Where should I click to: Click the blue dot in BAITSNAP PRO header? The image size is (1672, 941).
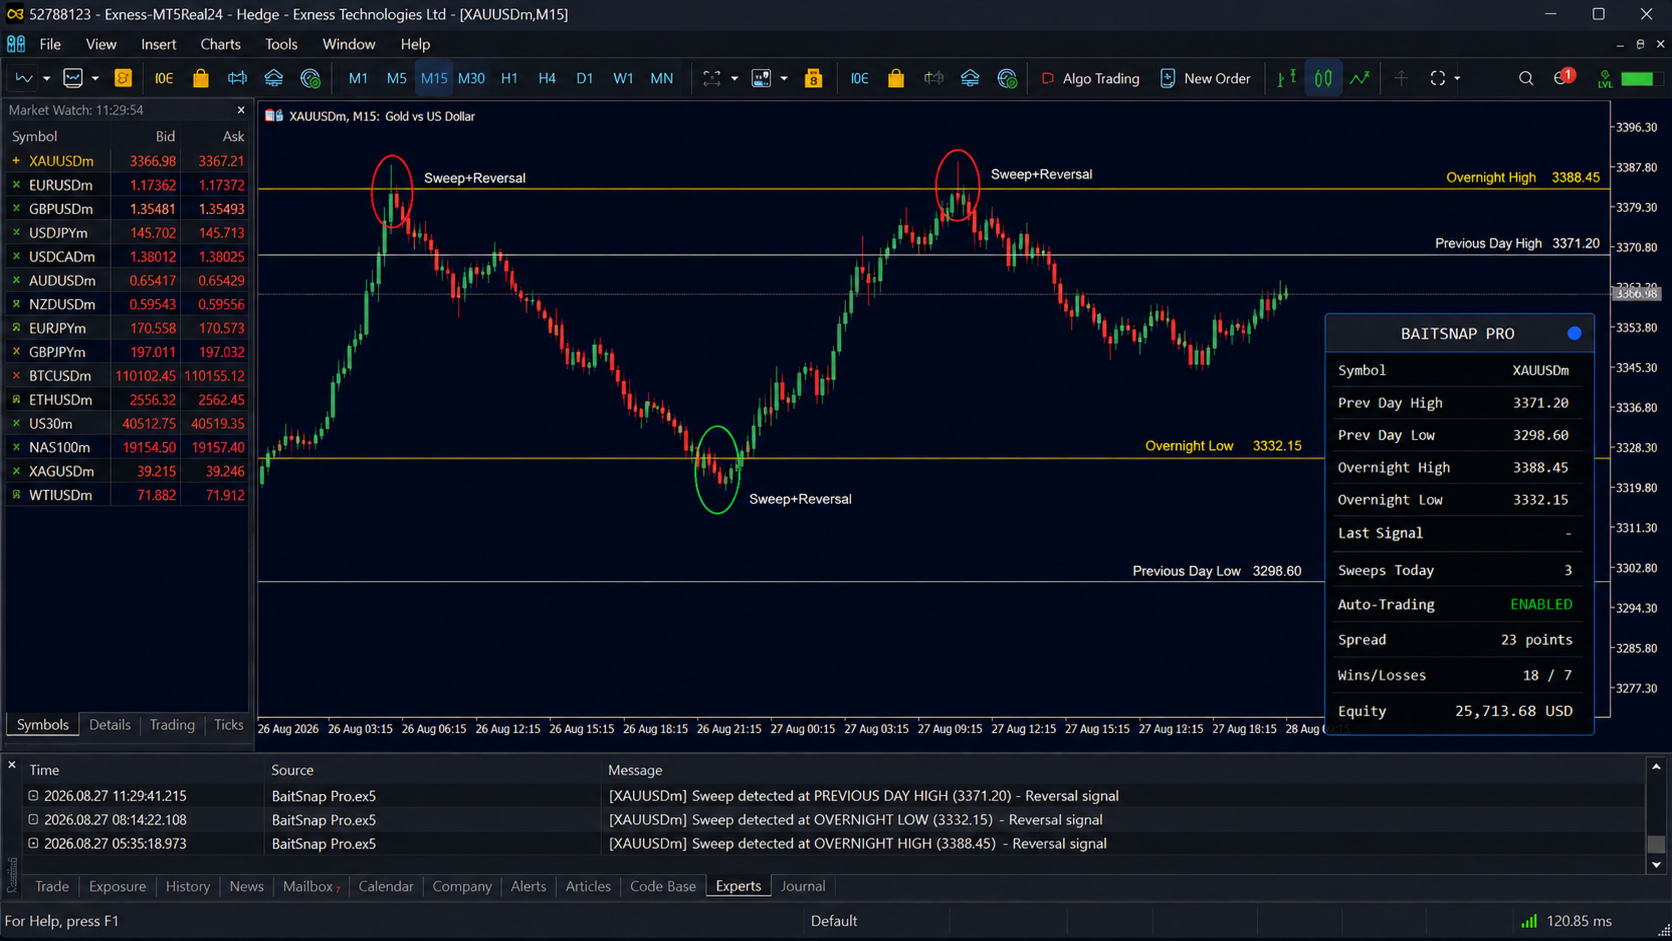(1574, 333)
